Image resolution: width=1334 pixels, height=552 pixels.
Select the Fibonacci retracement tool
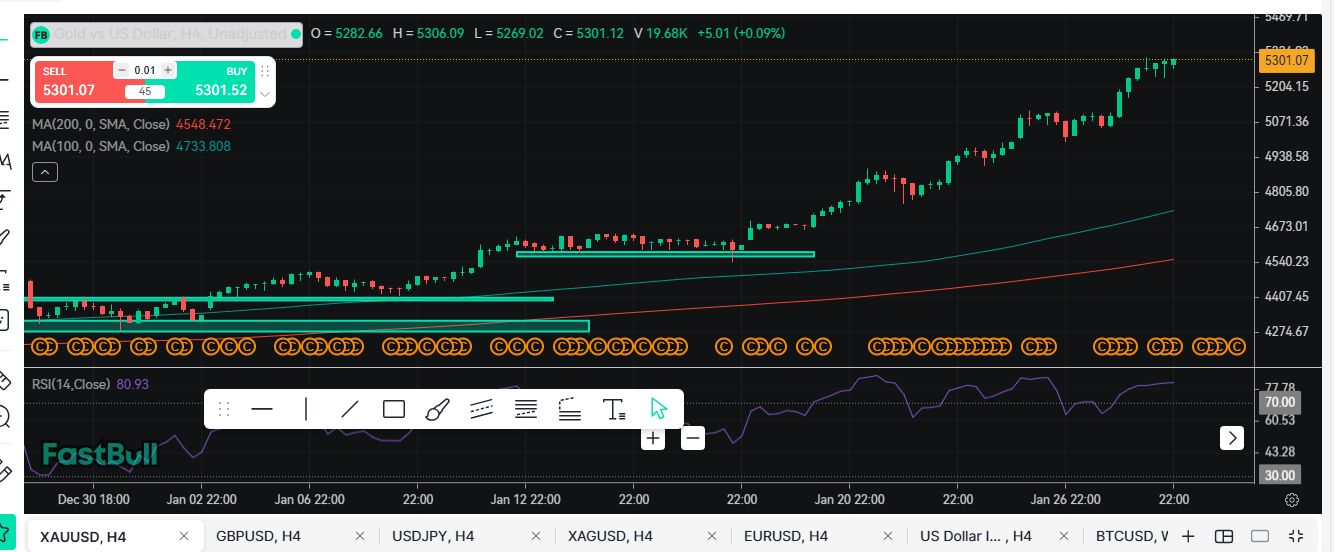[525, 409]
